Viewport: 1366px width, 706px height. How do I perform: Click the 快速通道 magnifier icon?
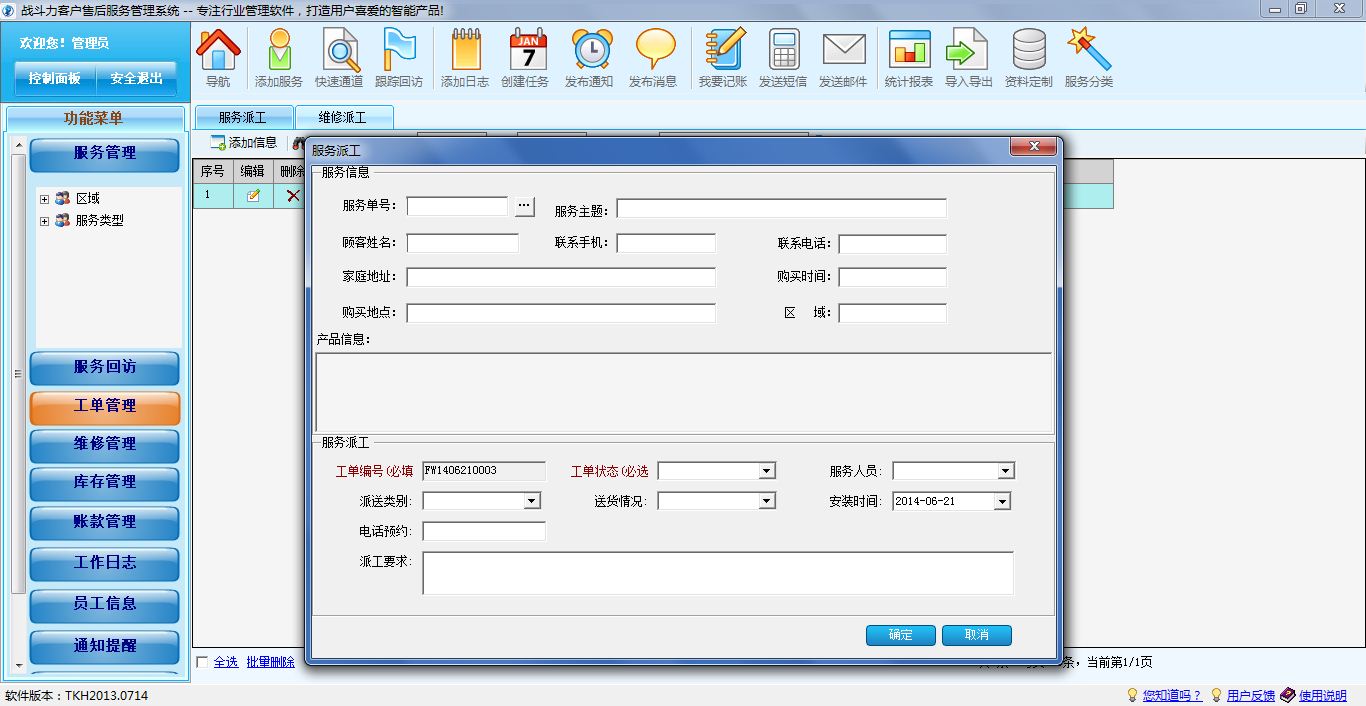click(339, 50)
